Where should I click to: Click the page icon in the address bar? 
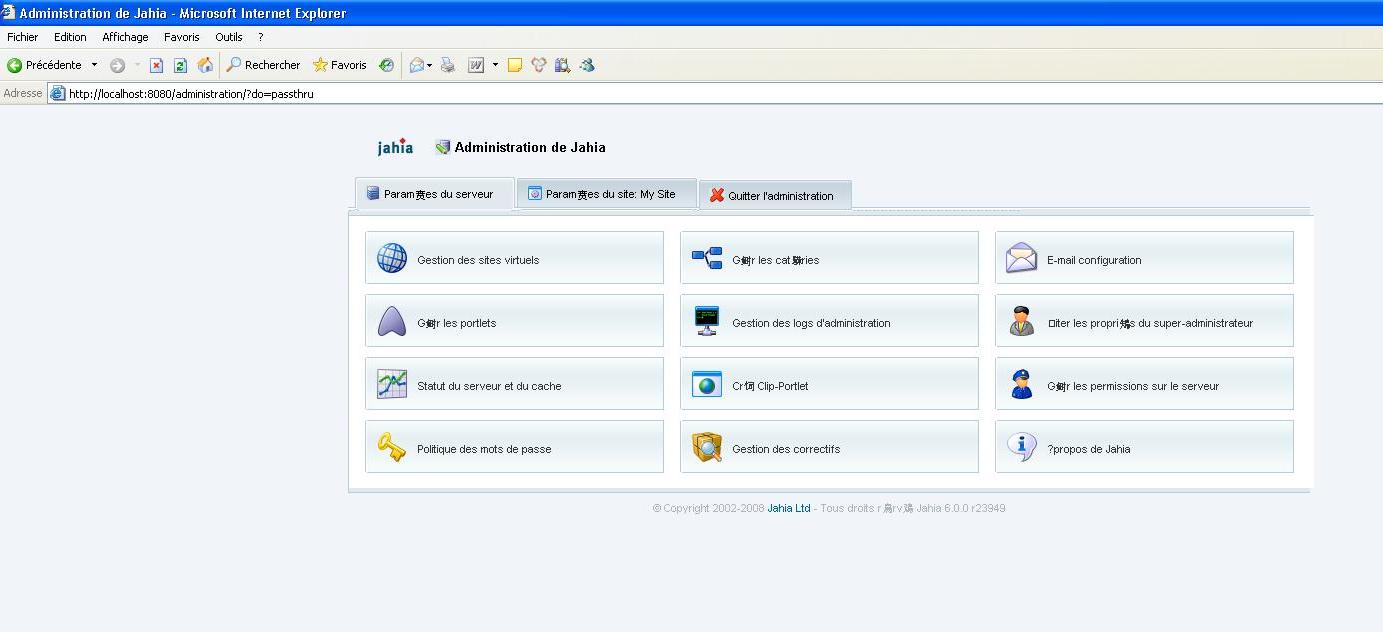pos(58,94)
